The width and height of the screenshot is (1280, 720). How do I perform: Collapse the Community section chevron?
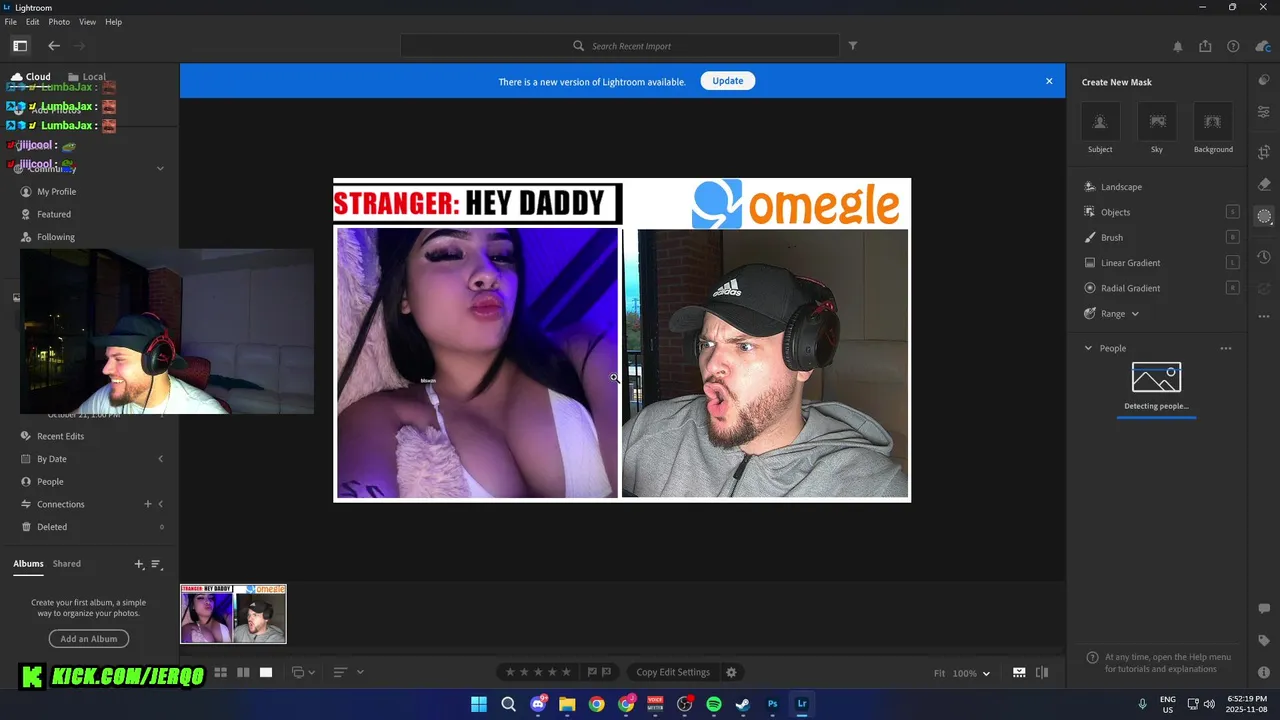tap(160, 168)
